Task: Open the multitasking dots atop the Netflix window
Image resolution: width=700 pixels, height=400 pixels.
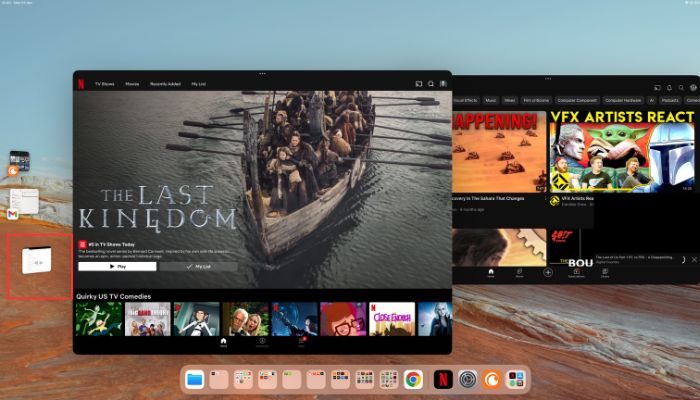Action: pos(262,74)
